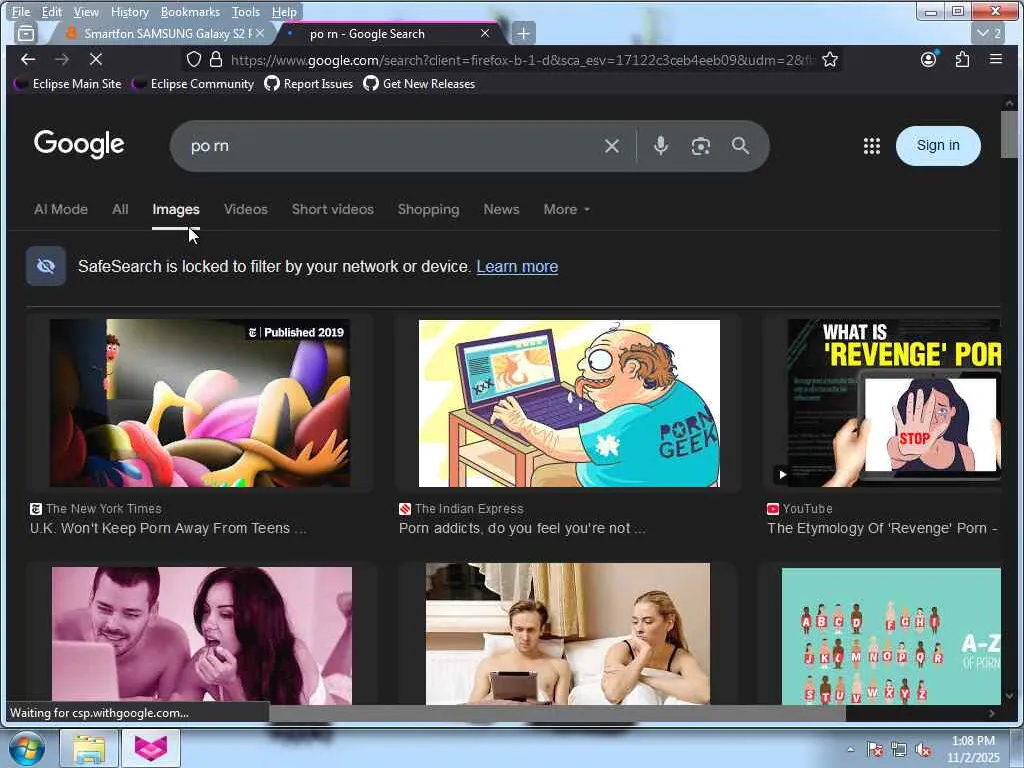
Task: Expand the list all tabs dropdown
Action: coord(989,33)
